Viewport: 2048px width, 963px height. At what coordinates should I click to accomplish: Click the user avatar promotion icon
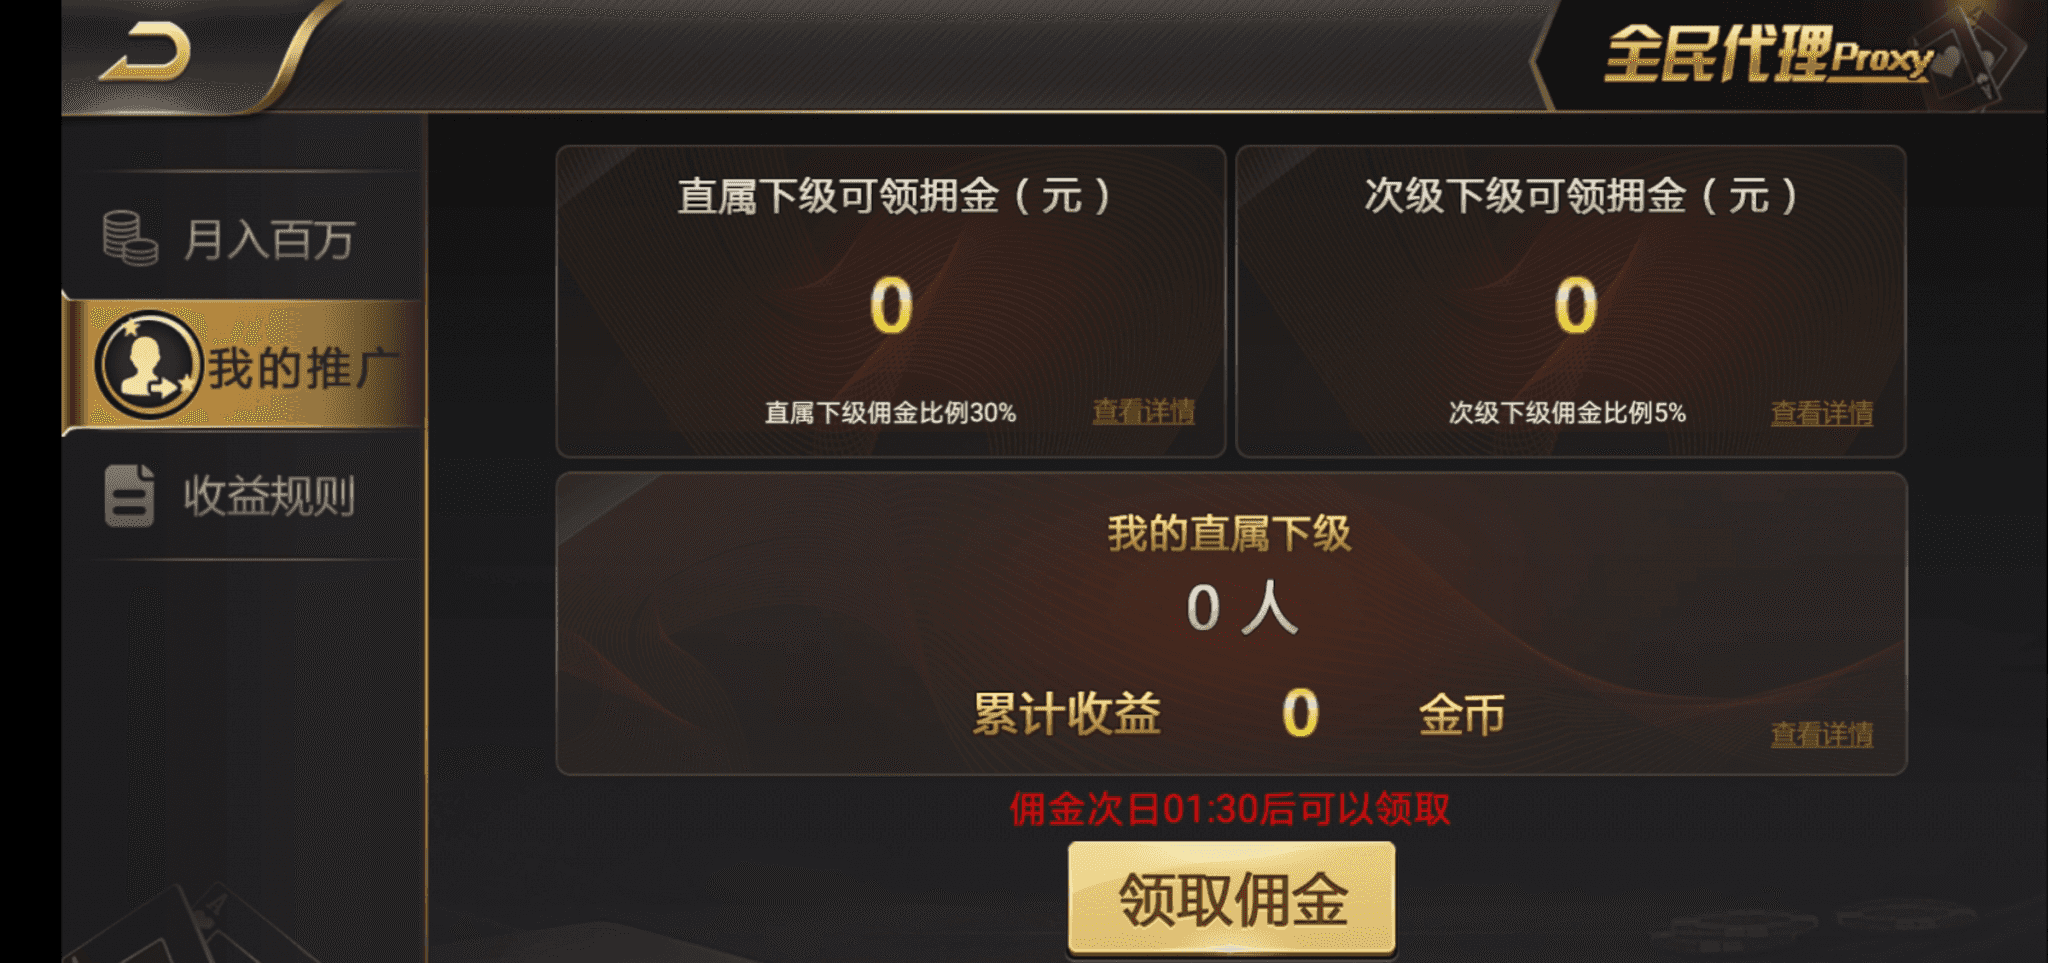[x=148, y=365]
